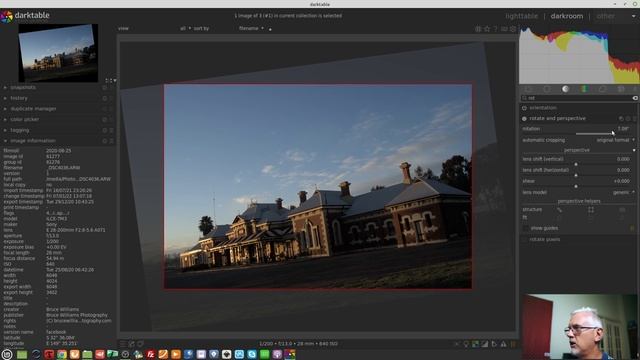
Task: Click rotate and perspective multi-instance icon
Action: click(x=621, y=119)
